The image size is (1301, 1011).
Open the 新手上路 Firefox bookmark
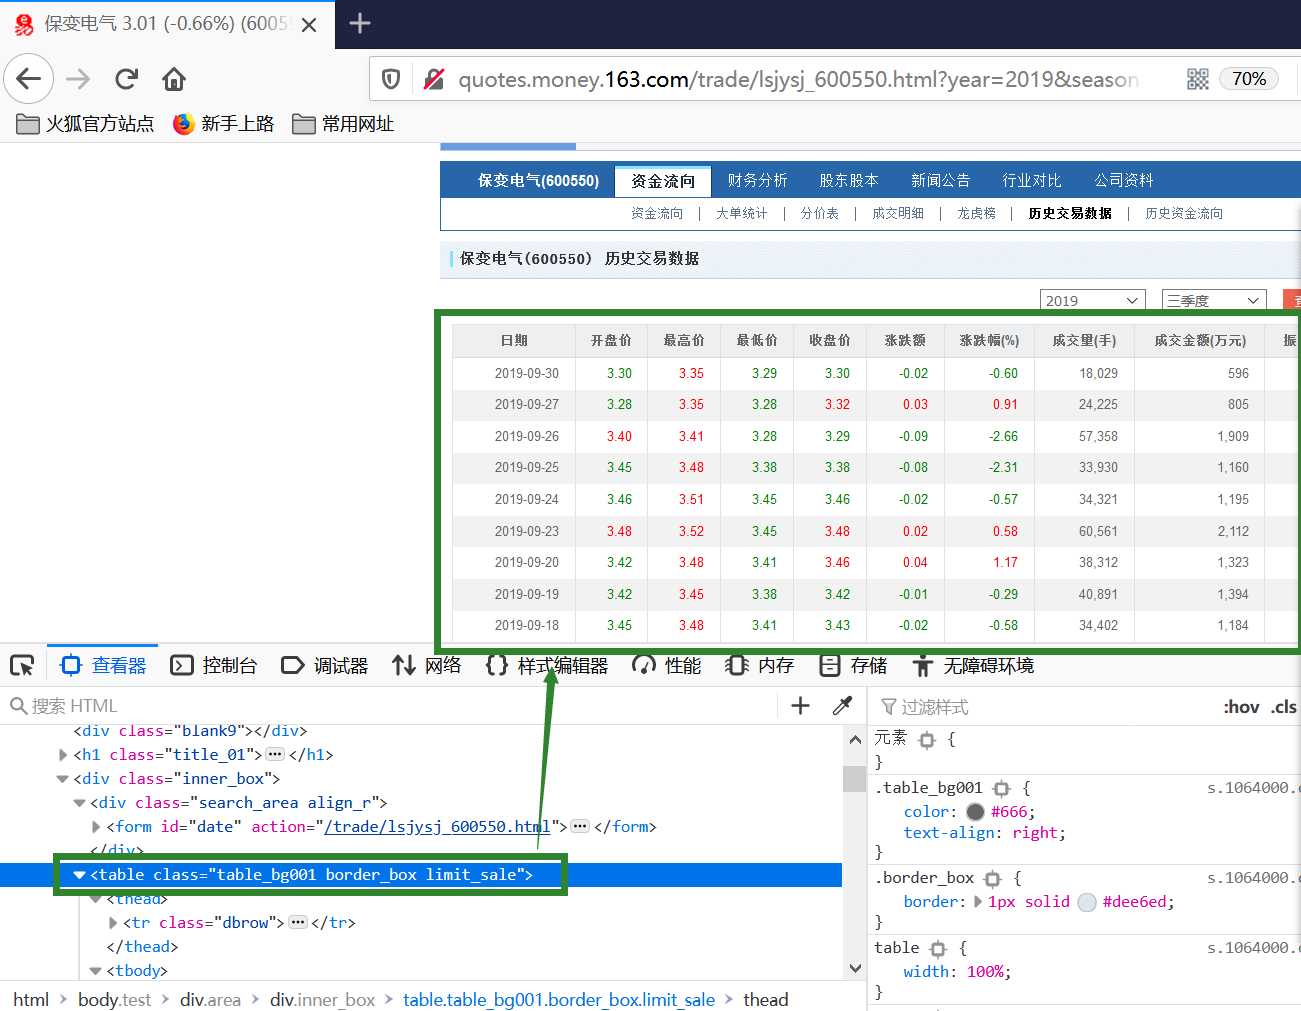[x=223, y=124]
